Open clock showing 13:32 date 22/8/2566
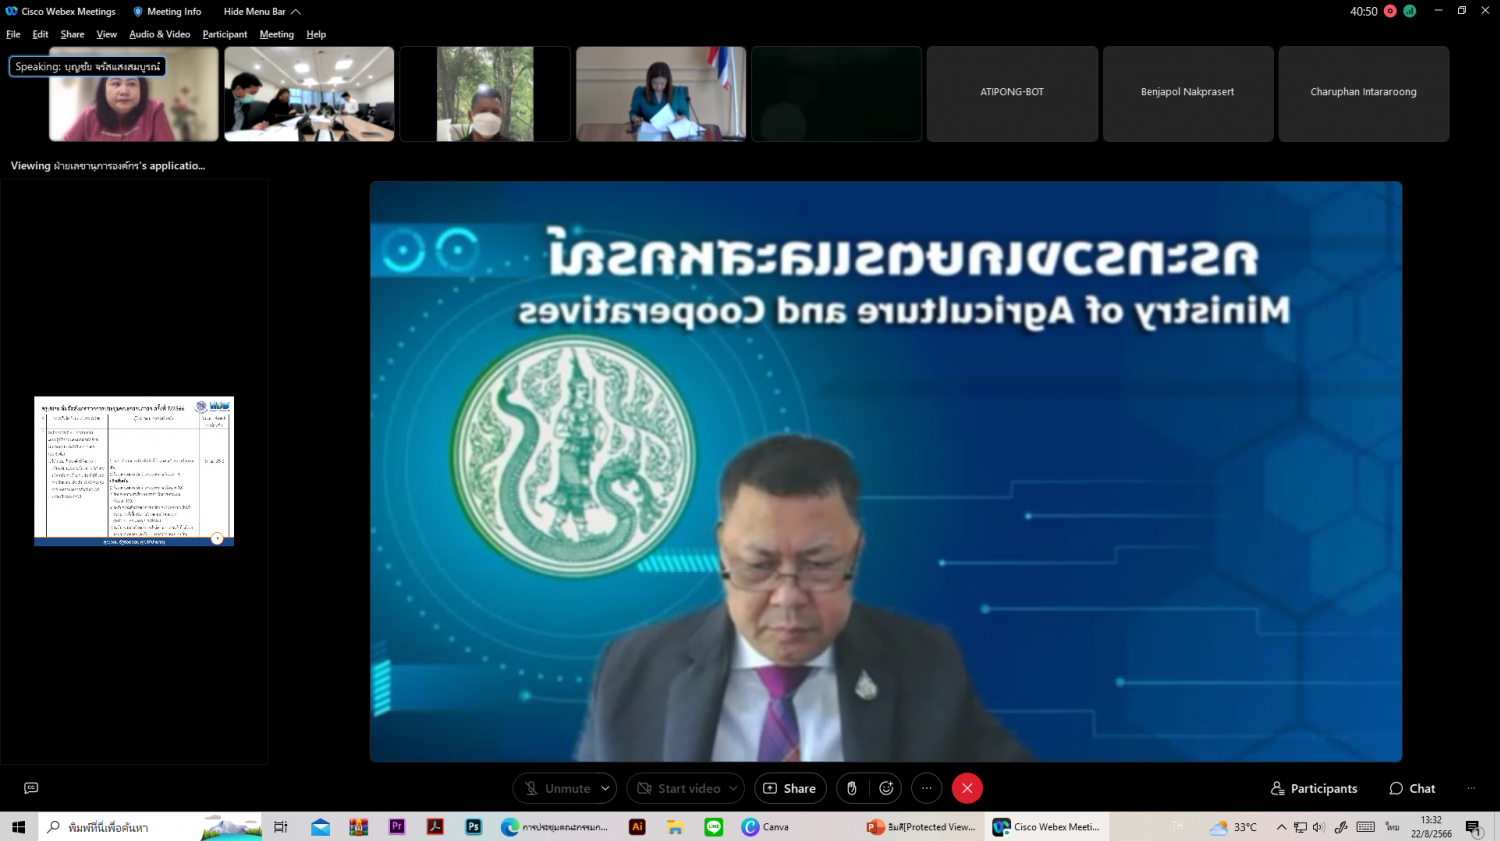Image resolution: width=1500 pixels, height=841 pixels. tap(1431, 827)
